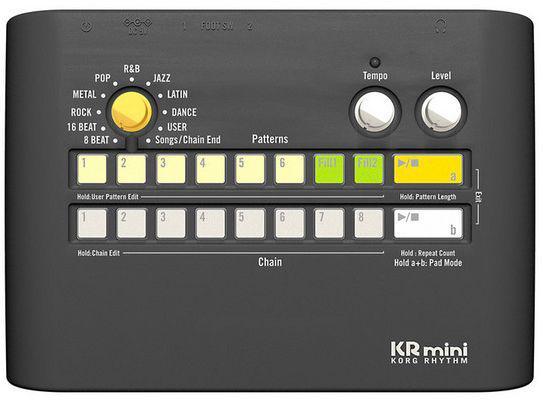Click the headphone jack icon
Image resolution: width=543 pixels, height=400 pixels.
pyautogui.click(x=441, y=26)
